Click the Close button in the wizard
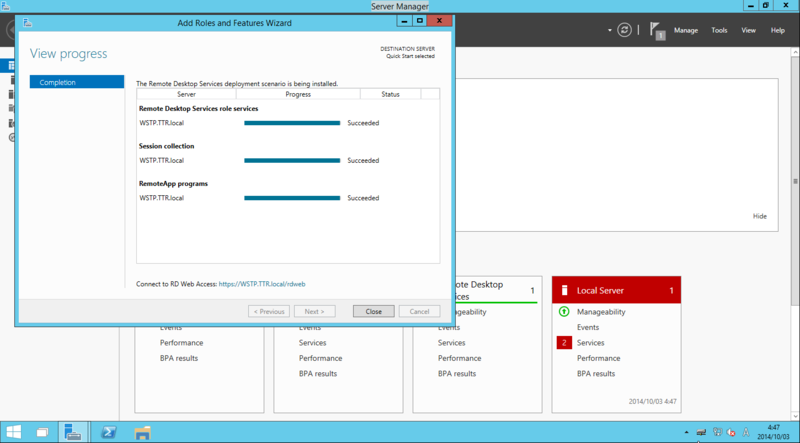Screen dimensions: 800x443 pyautogui.click(x=373, y=311)
